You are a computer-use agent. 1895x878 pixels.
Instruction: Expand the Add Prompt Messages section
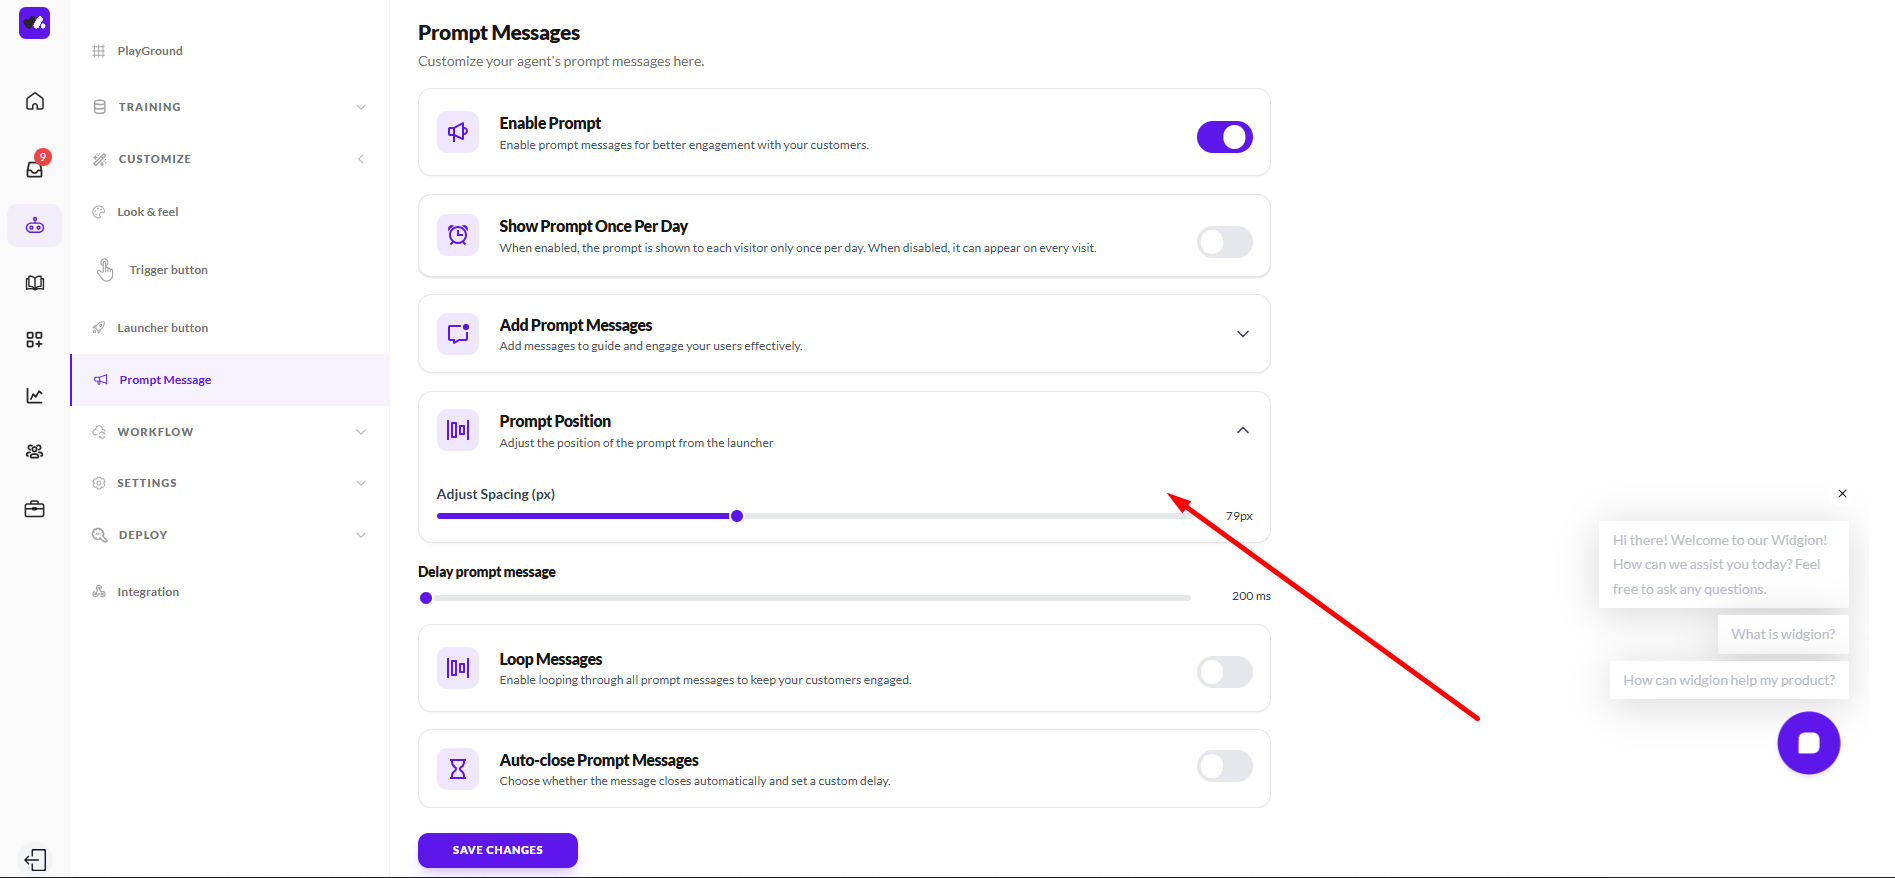(1242, 334)
